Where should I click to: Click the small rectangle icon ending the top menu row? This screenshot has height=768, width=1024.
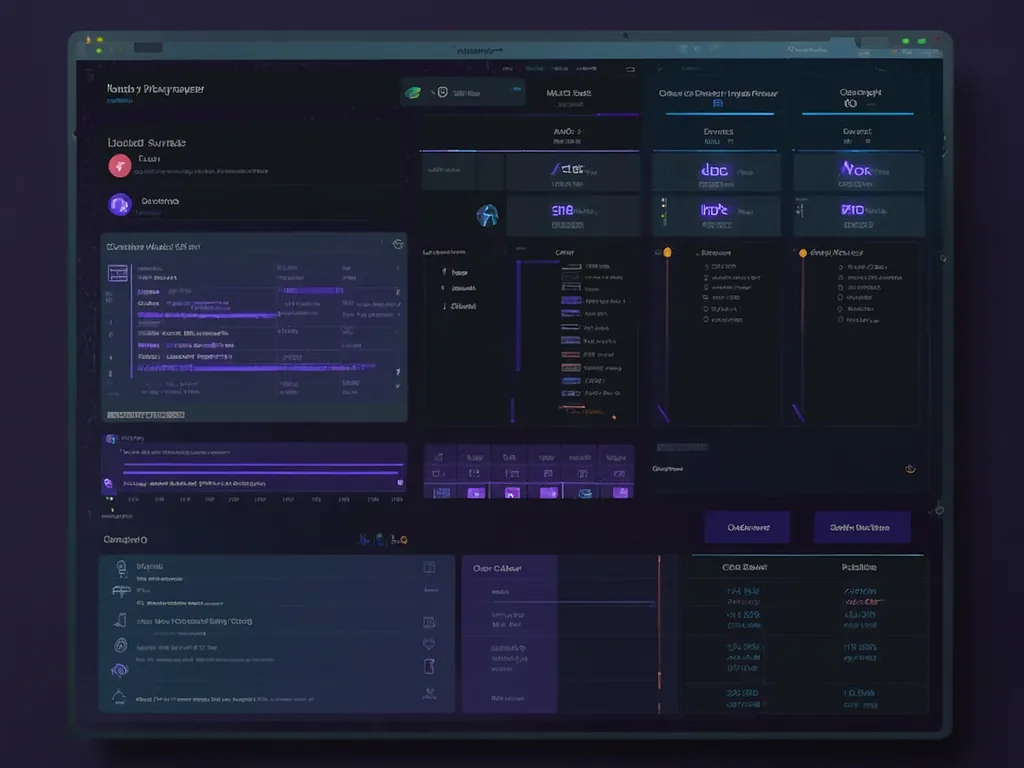coord(630,69)
